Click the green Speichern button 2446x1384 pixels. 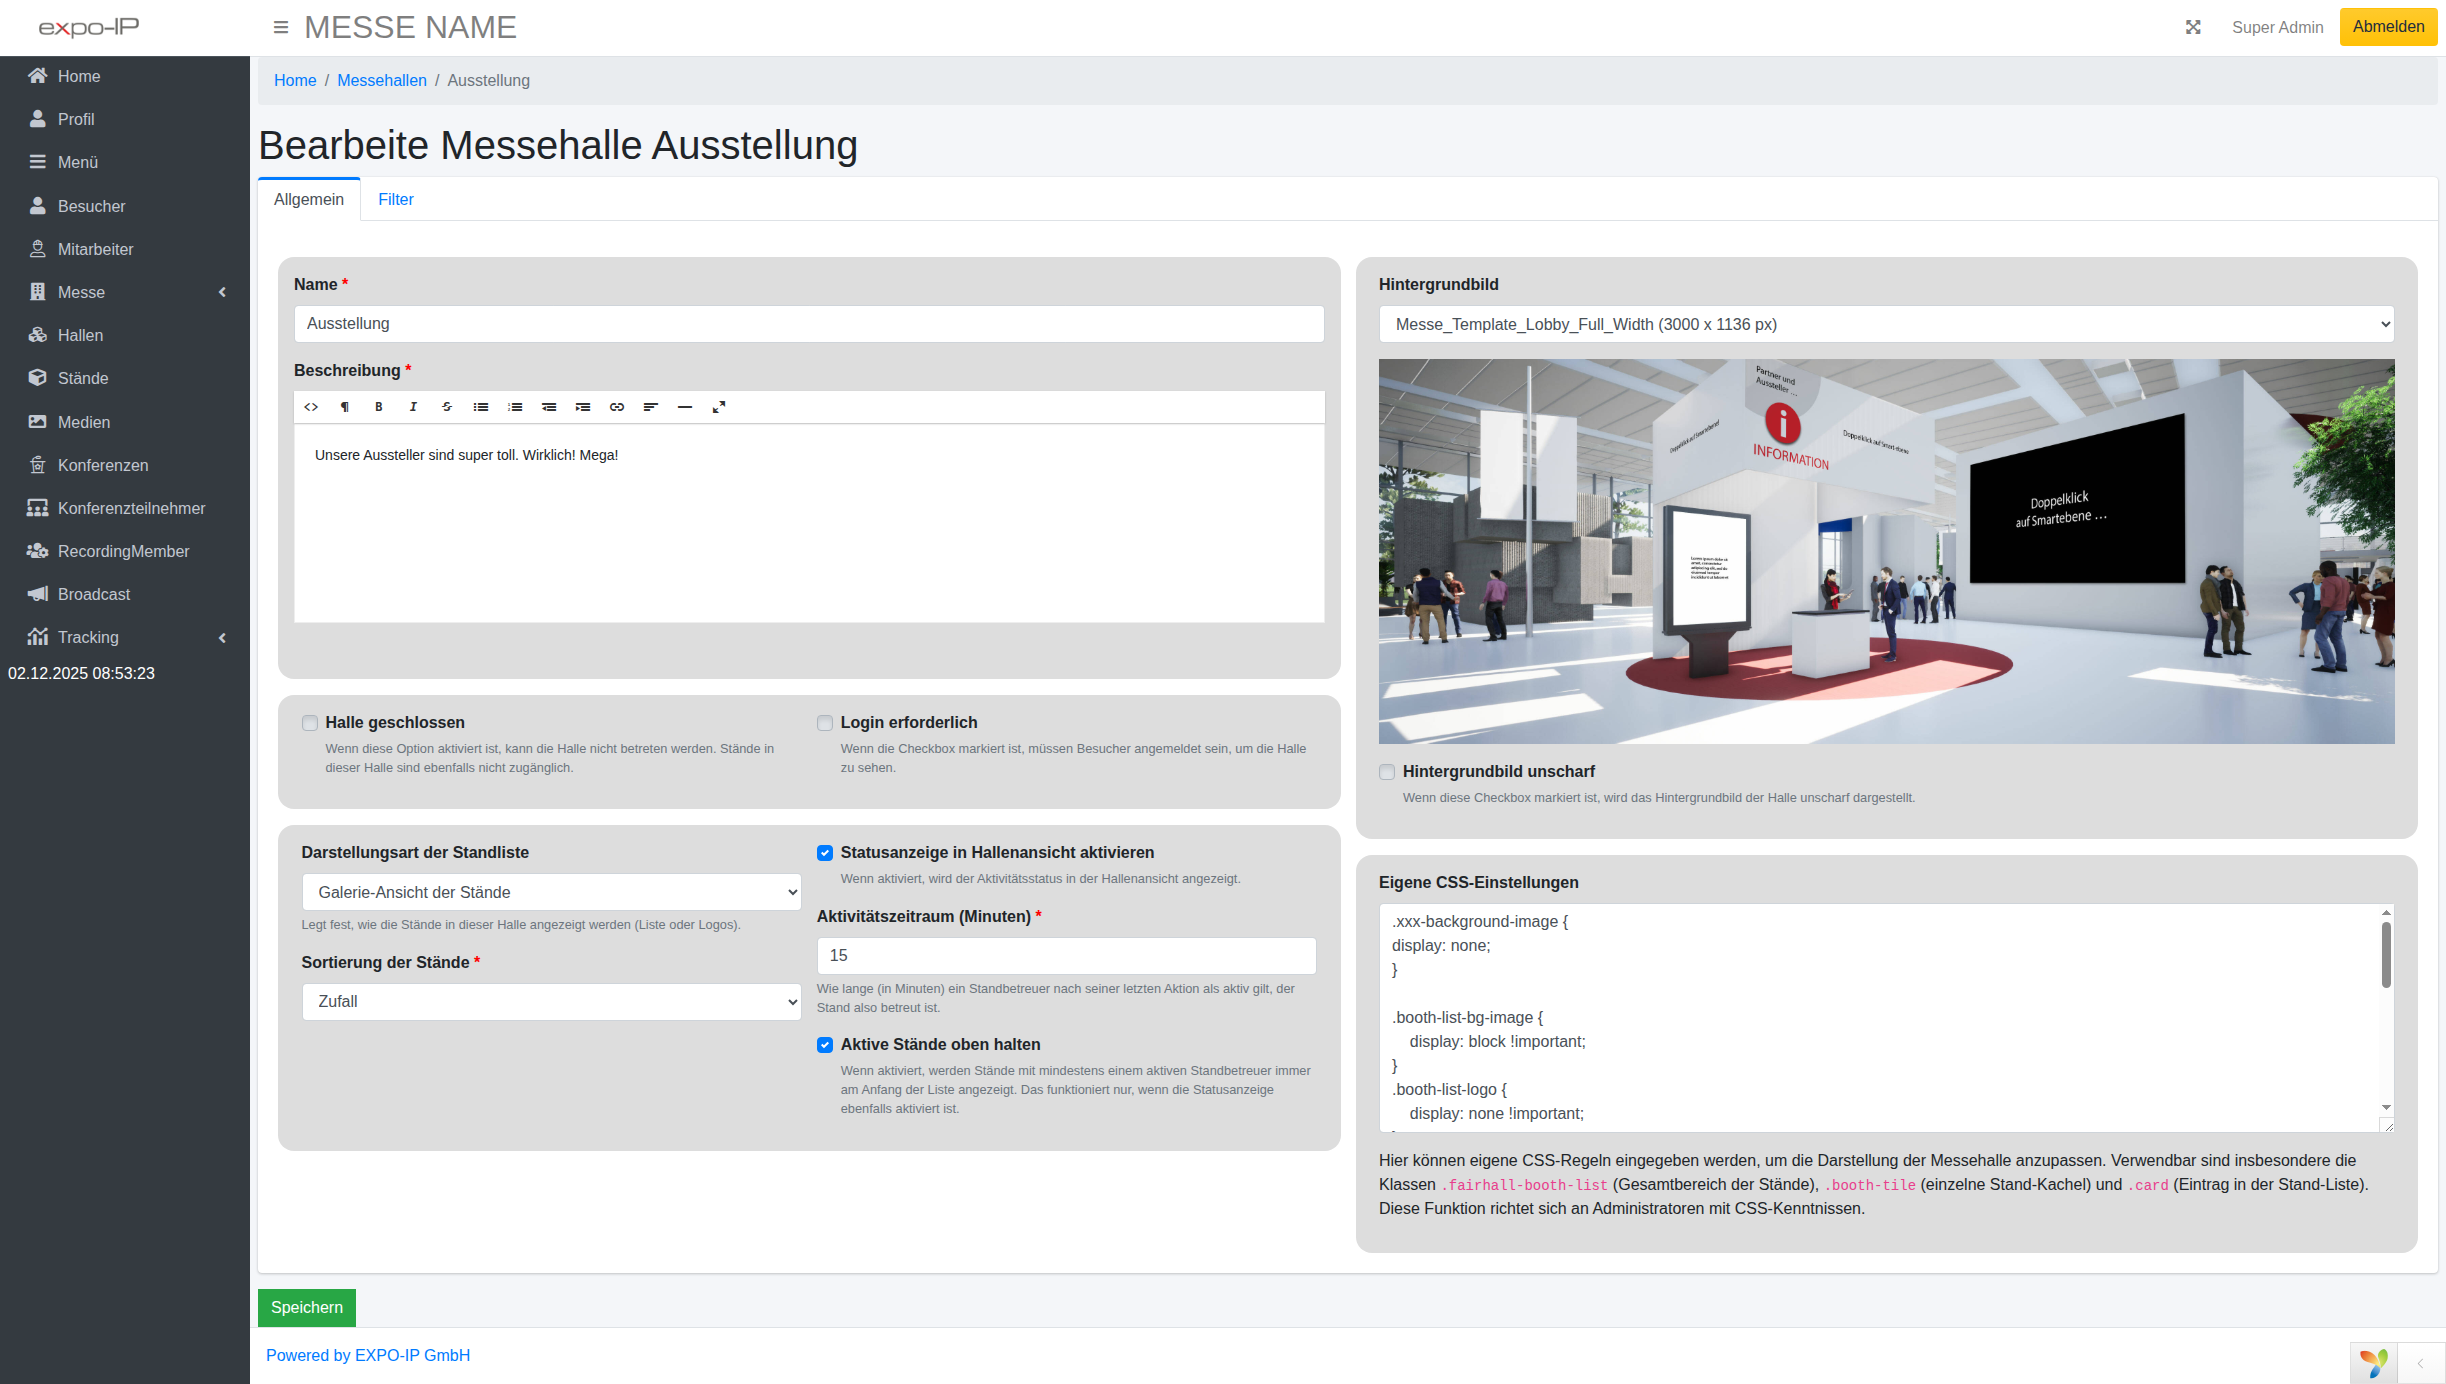coord(307,1308)
